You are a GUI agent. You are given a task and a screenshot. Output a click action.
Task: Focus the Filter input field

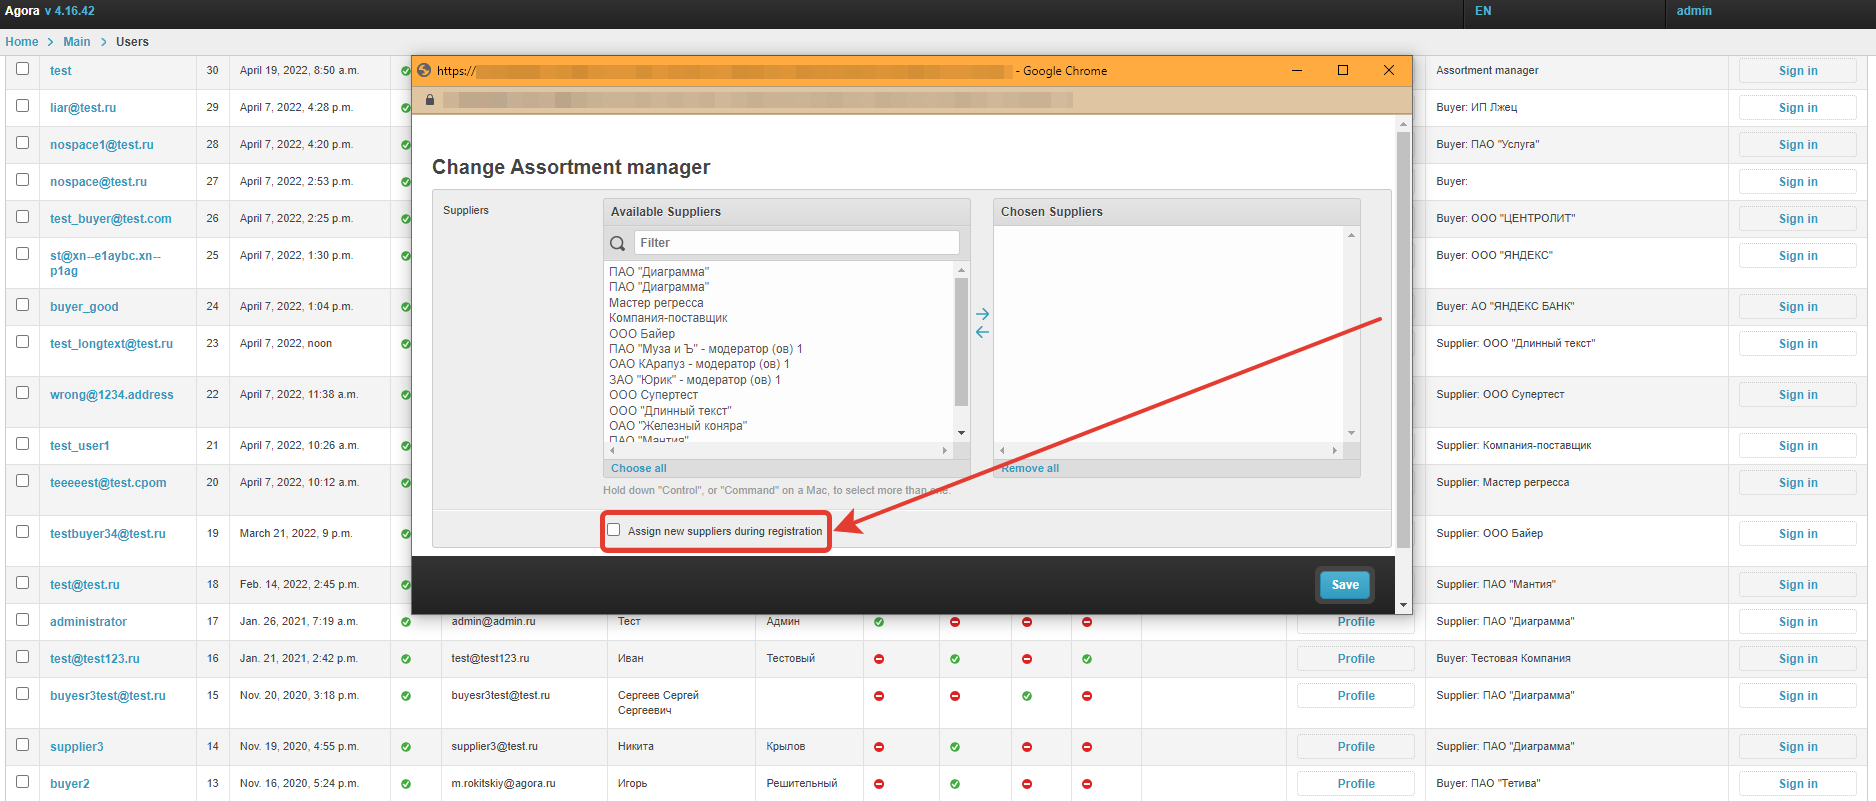(x=796, y=243)
